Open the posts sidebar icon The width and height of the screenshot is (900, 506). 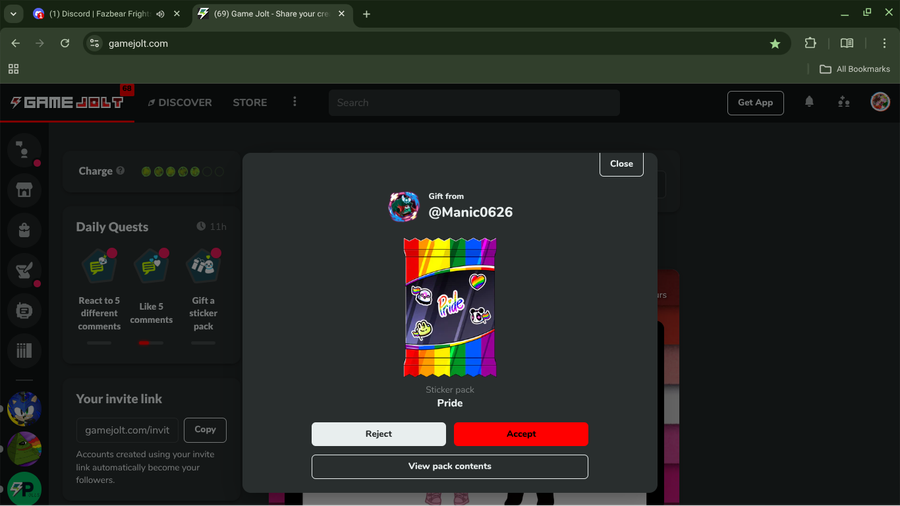(24, 310)
